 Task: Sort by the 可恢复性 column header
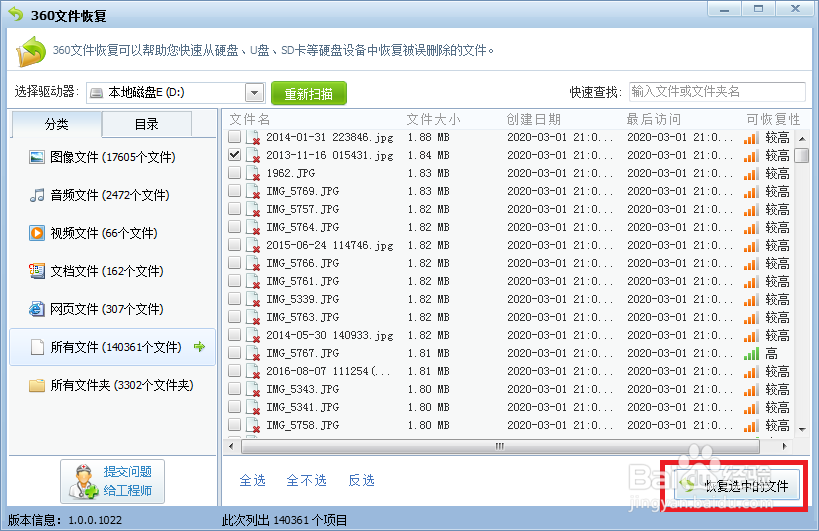pyautogui.click(x=773, y=120)
